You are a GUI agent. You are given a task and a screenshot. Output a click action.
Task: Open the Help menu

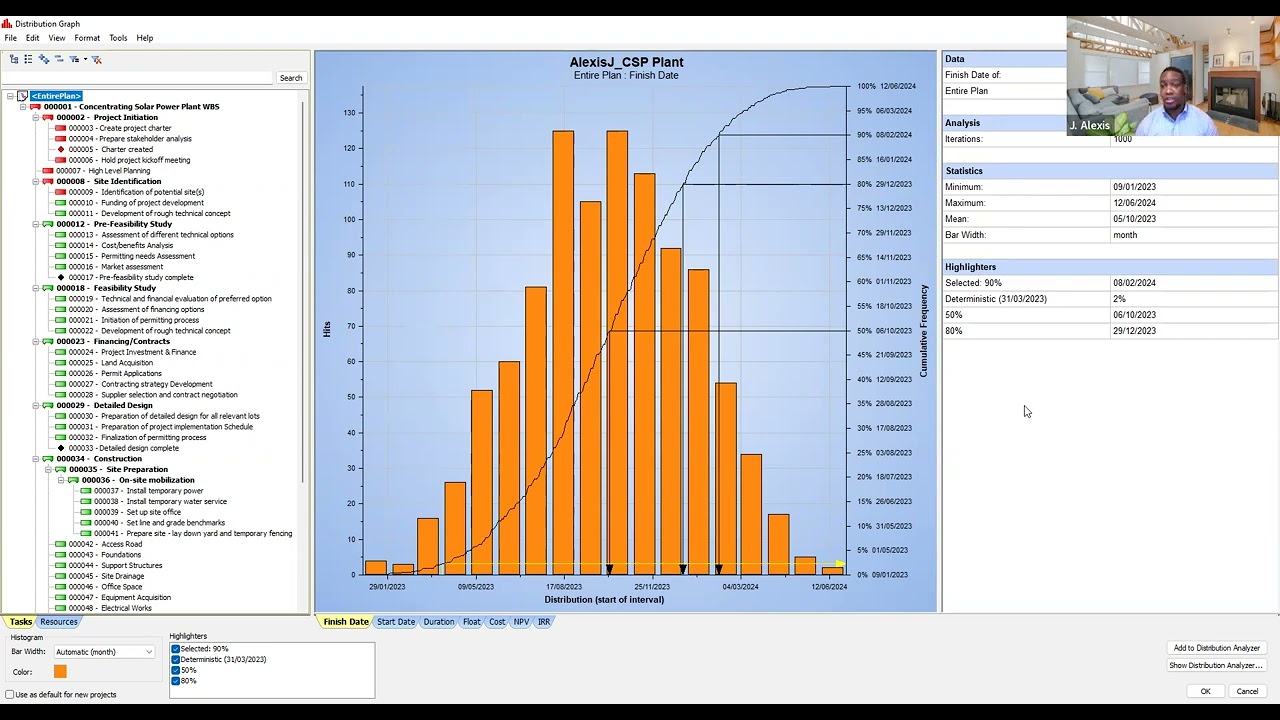(145, 38)
